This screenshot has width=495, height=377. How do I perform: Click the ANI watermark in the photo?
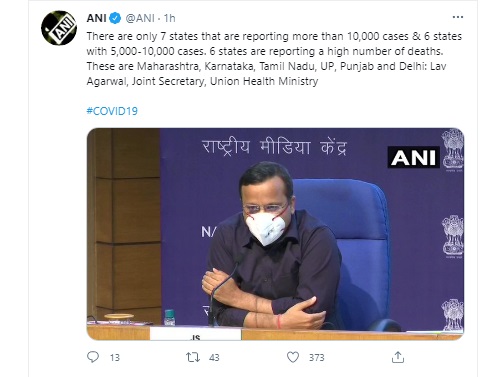click(x=413, y=157)
